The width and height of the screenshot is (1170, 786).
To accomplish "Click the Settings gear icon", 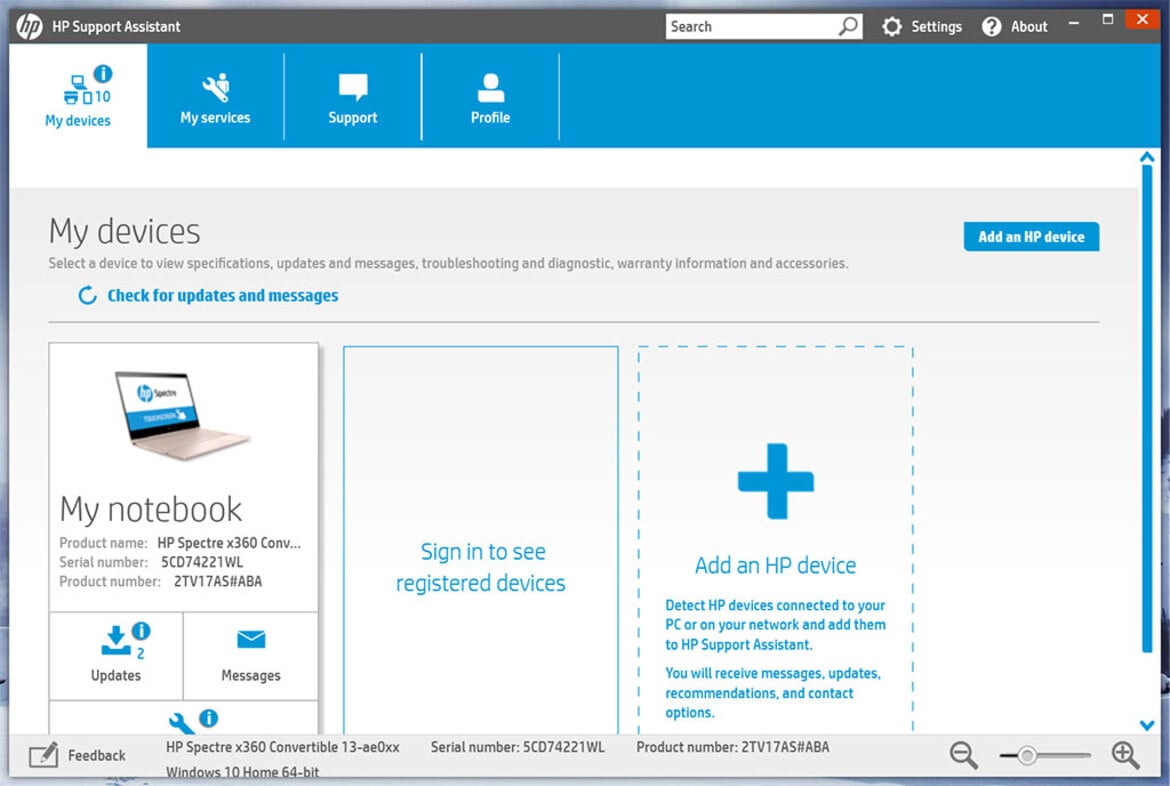I will click(x=892, y=27).
